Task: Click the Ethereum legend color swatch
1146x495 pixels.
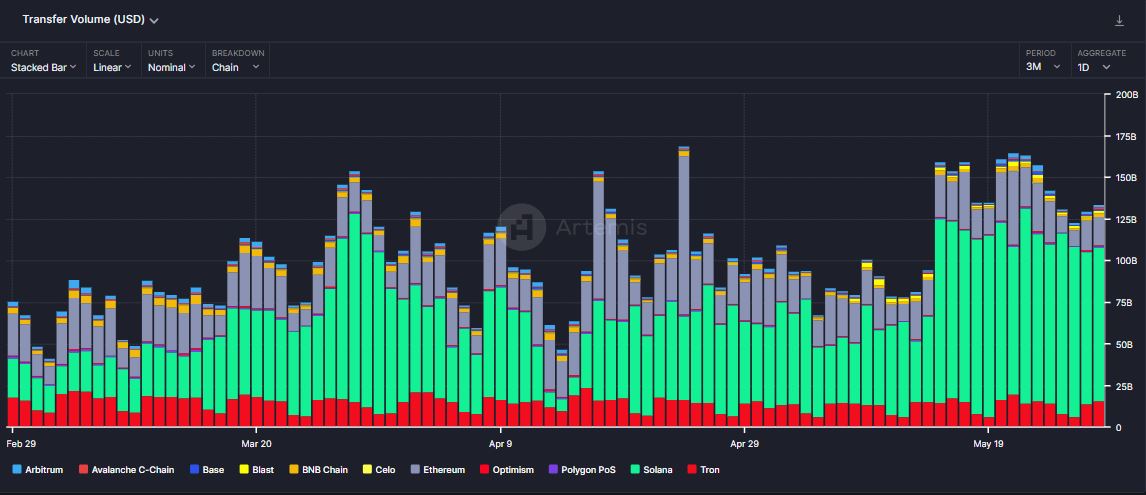Action: point(414,469)
